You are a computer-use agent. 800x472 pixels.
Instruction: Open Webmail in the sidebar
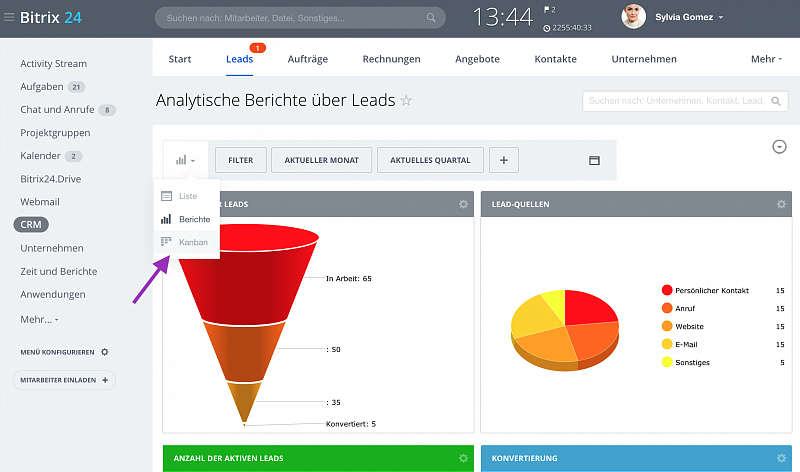click(40, 202)
